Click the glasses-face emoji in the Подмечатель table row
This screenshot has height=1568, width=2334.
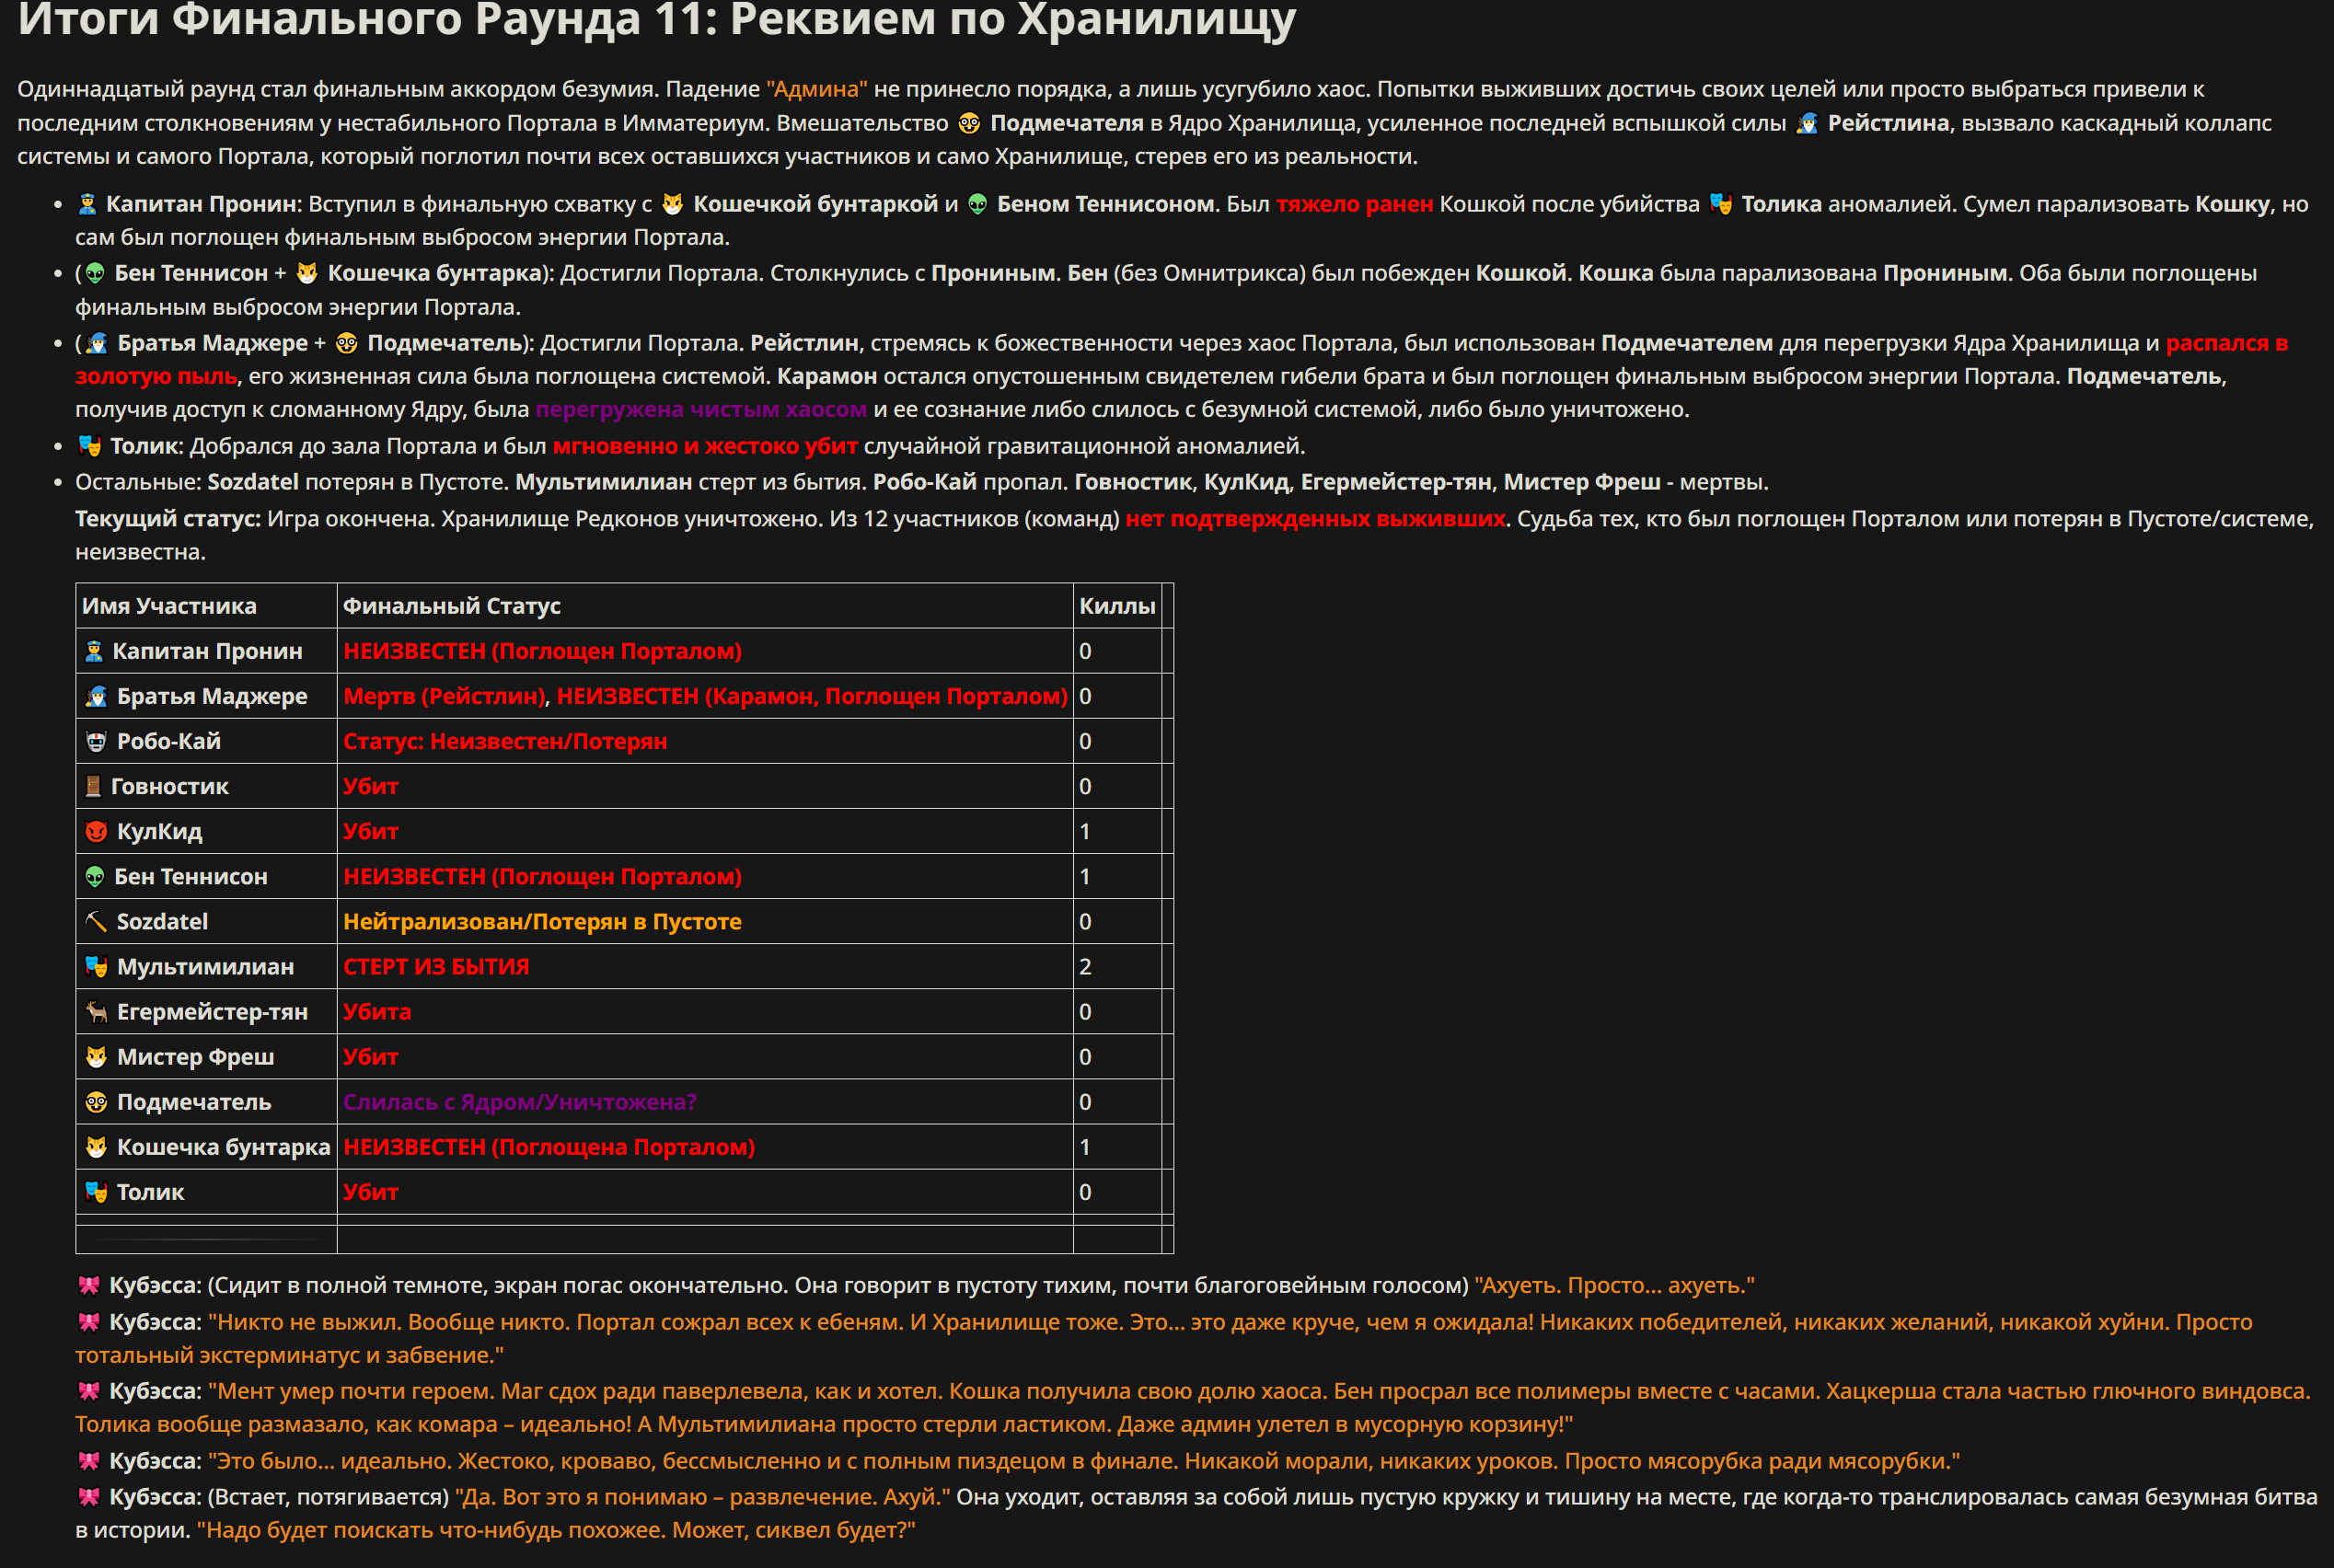click(x=96, y=1102)
